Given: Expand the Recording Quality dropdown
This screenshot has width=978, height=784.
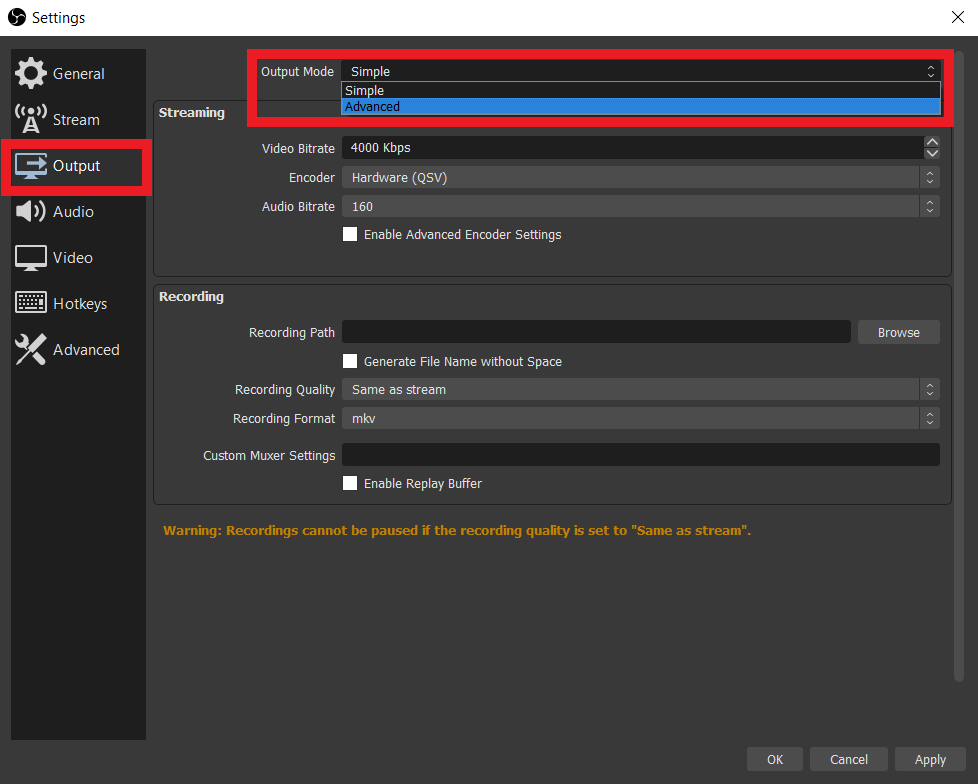Looking at the screenshot, I should pyautogui.click(x=640, y=389).
